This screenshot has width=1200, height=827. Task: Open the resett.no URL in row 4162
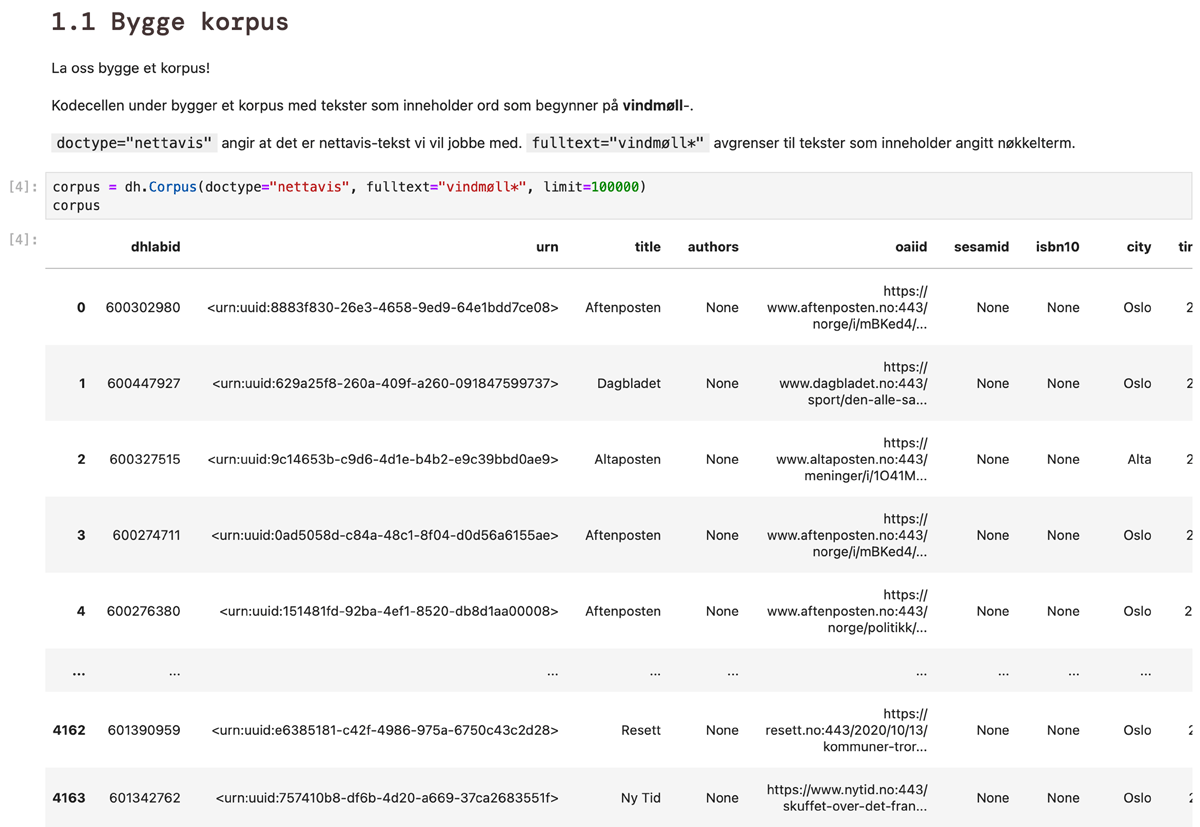click(x=846, y=731)
